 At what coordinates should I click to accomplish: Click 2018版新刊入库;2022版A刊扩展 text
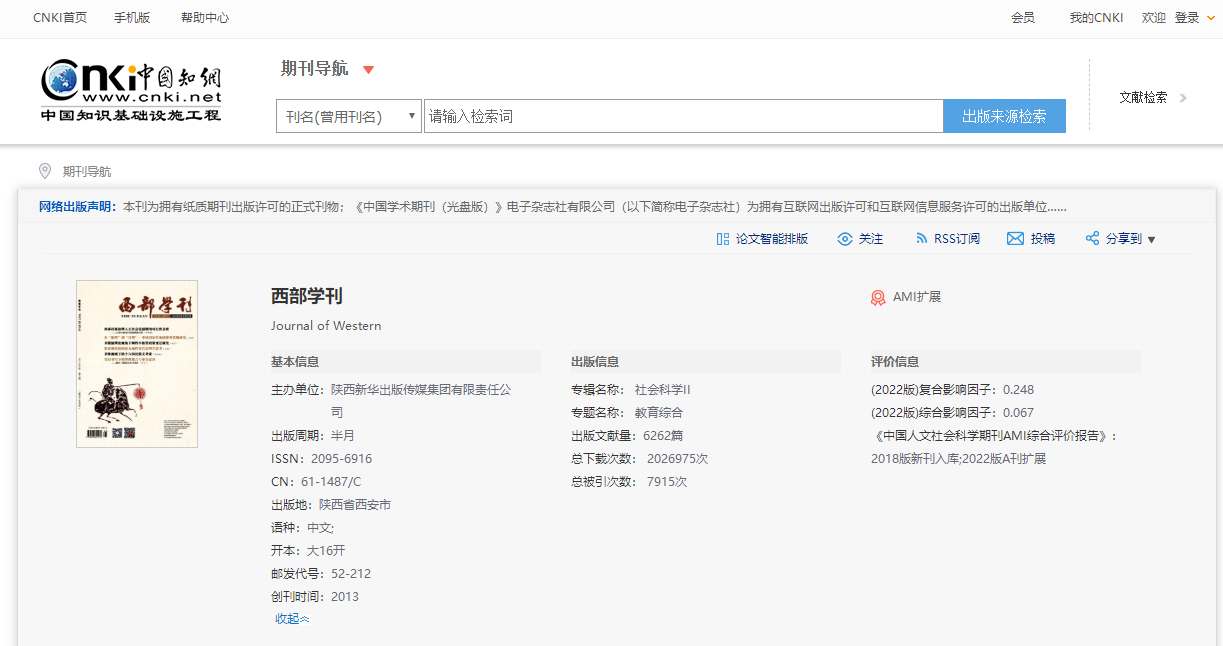pos(958,459)
